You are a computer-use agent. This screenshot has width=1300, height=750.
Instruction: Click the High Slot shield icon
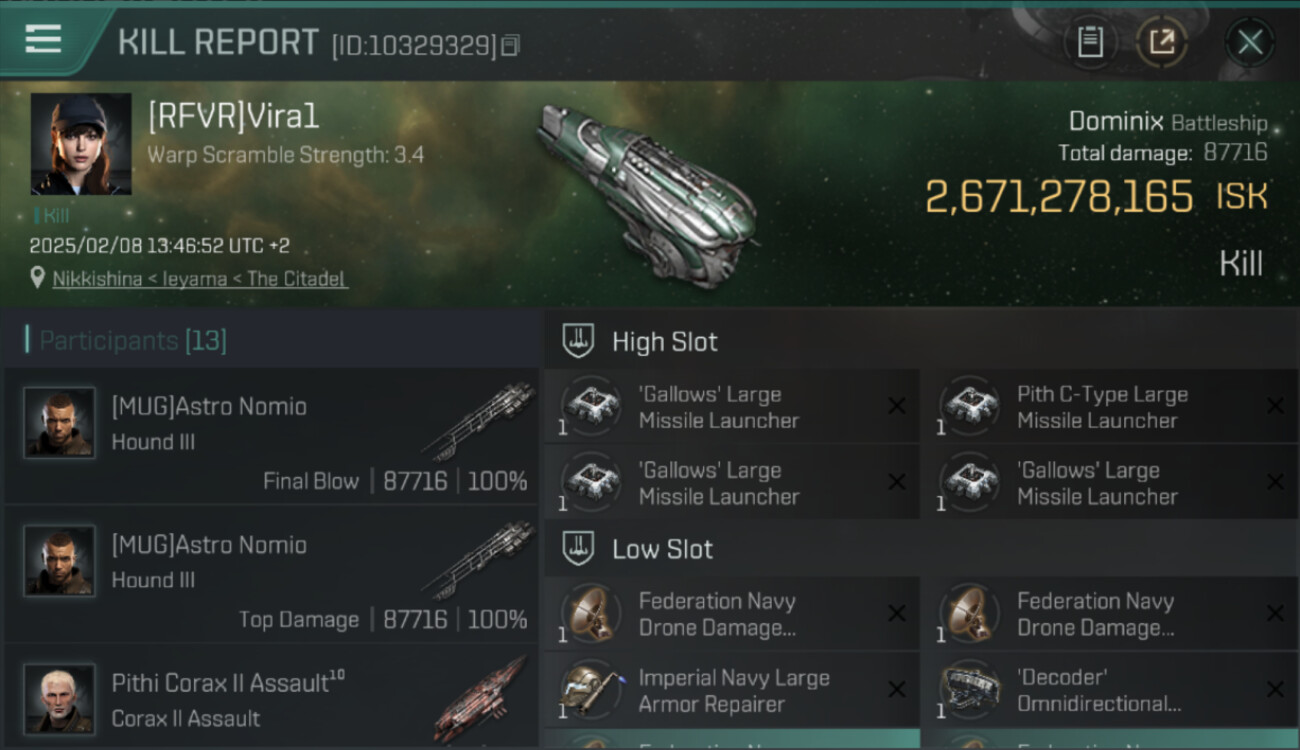point(579,341)
